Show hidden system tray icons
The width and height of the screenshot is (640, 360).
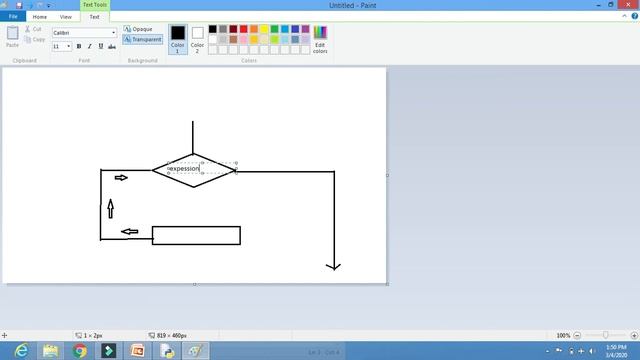pyautogui.click(x=548, y=351)
